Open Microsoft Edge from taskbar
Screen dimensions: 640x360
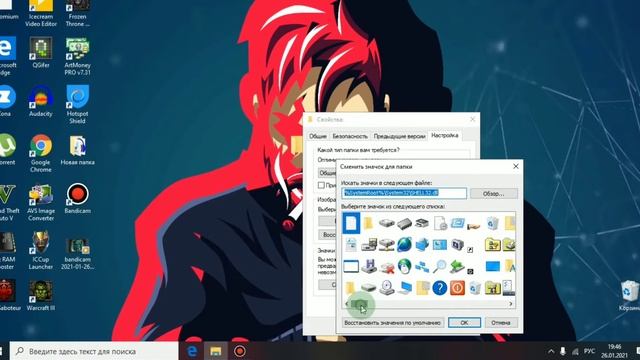[192, 351]
